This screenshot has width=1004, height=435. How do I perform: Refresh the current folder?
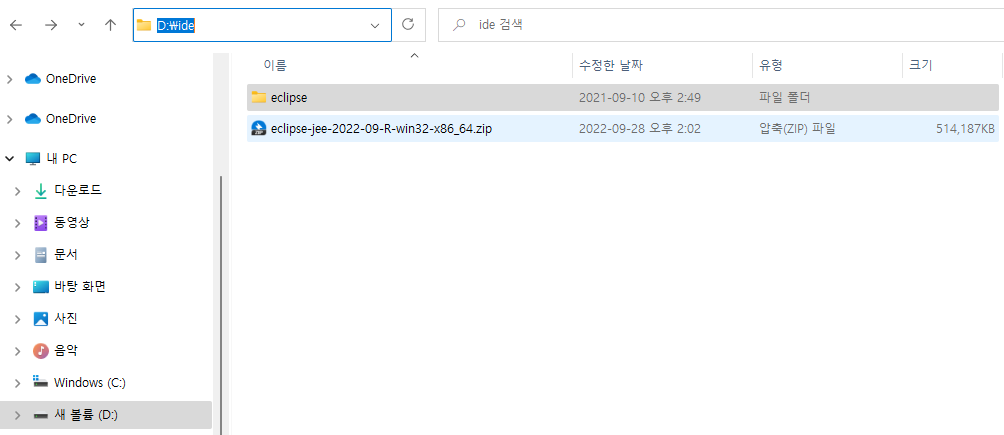tap(408, 25)
